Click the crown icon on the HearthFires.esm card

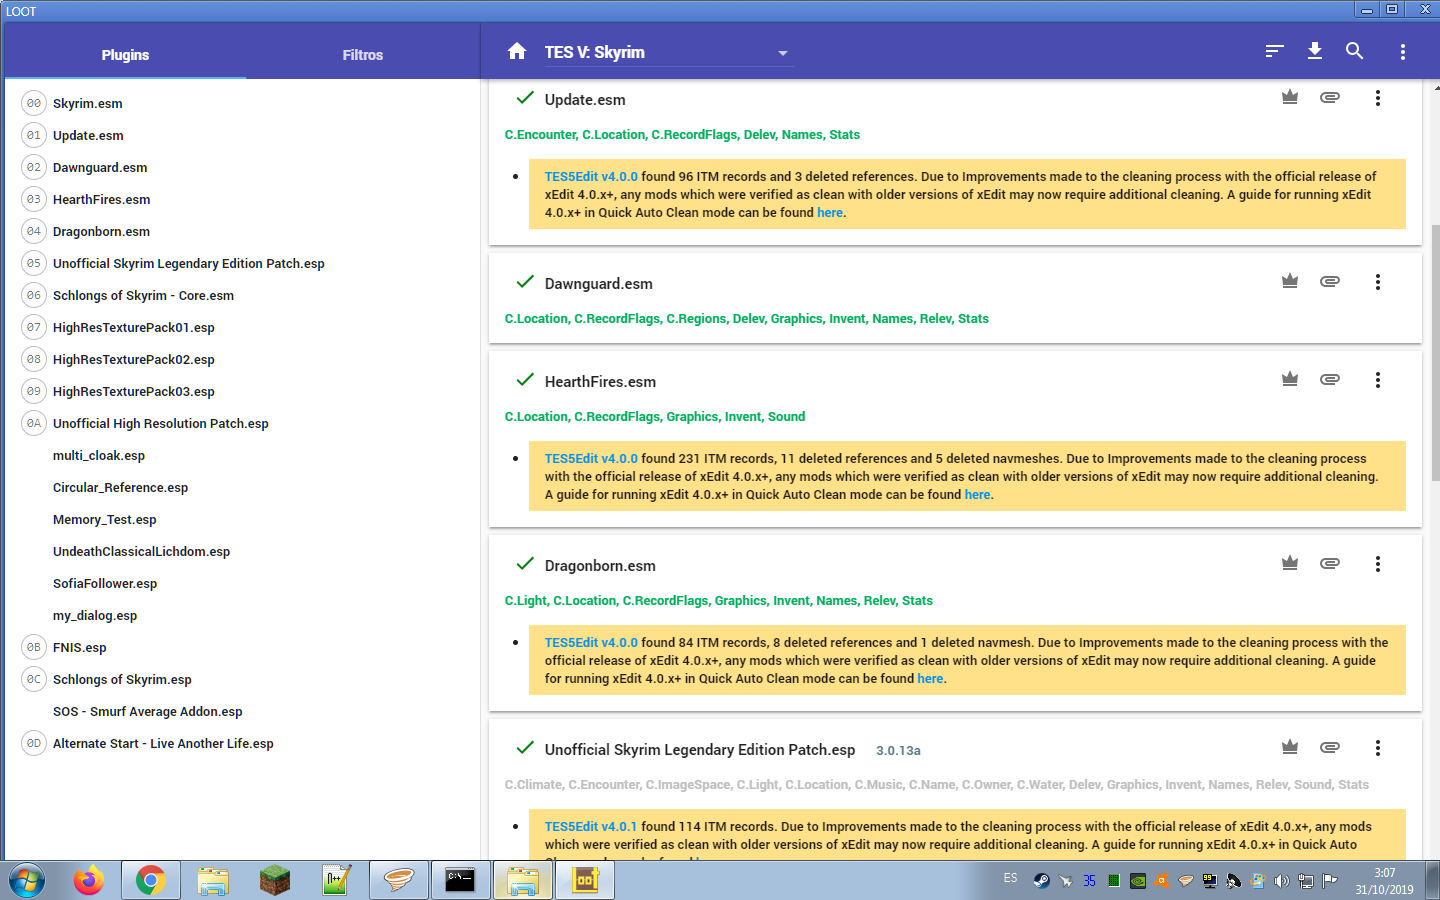1290,380
